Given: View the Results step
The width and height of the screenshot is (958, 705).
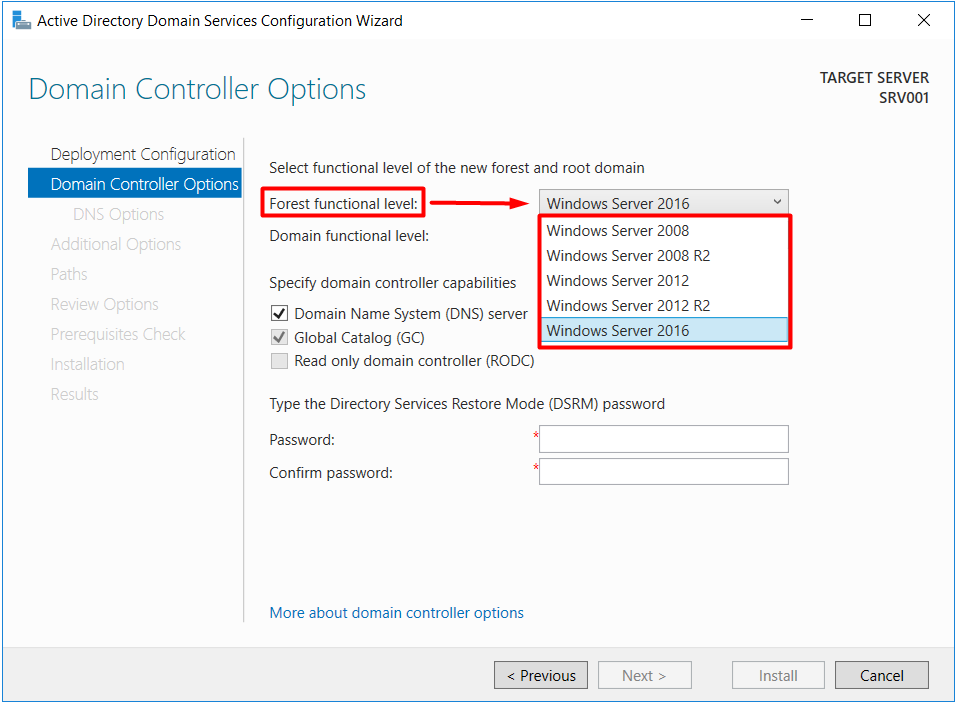Looking at the screenshot, I should tap(75, 394).
